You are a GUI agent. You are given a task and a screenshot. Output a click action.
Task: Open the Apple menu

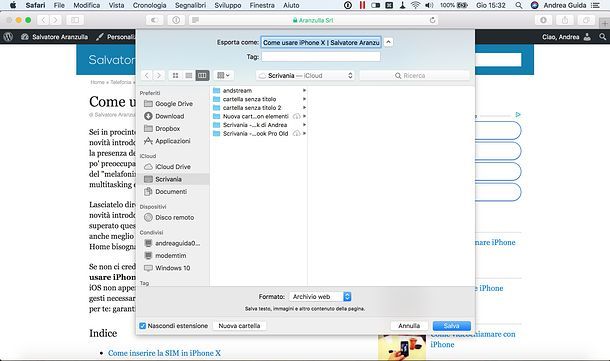coord(13,5)
